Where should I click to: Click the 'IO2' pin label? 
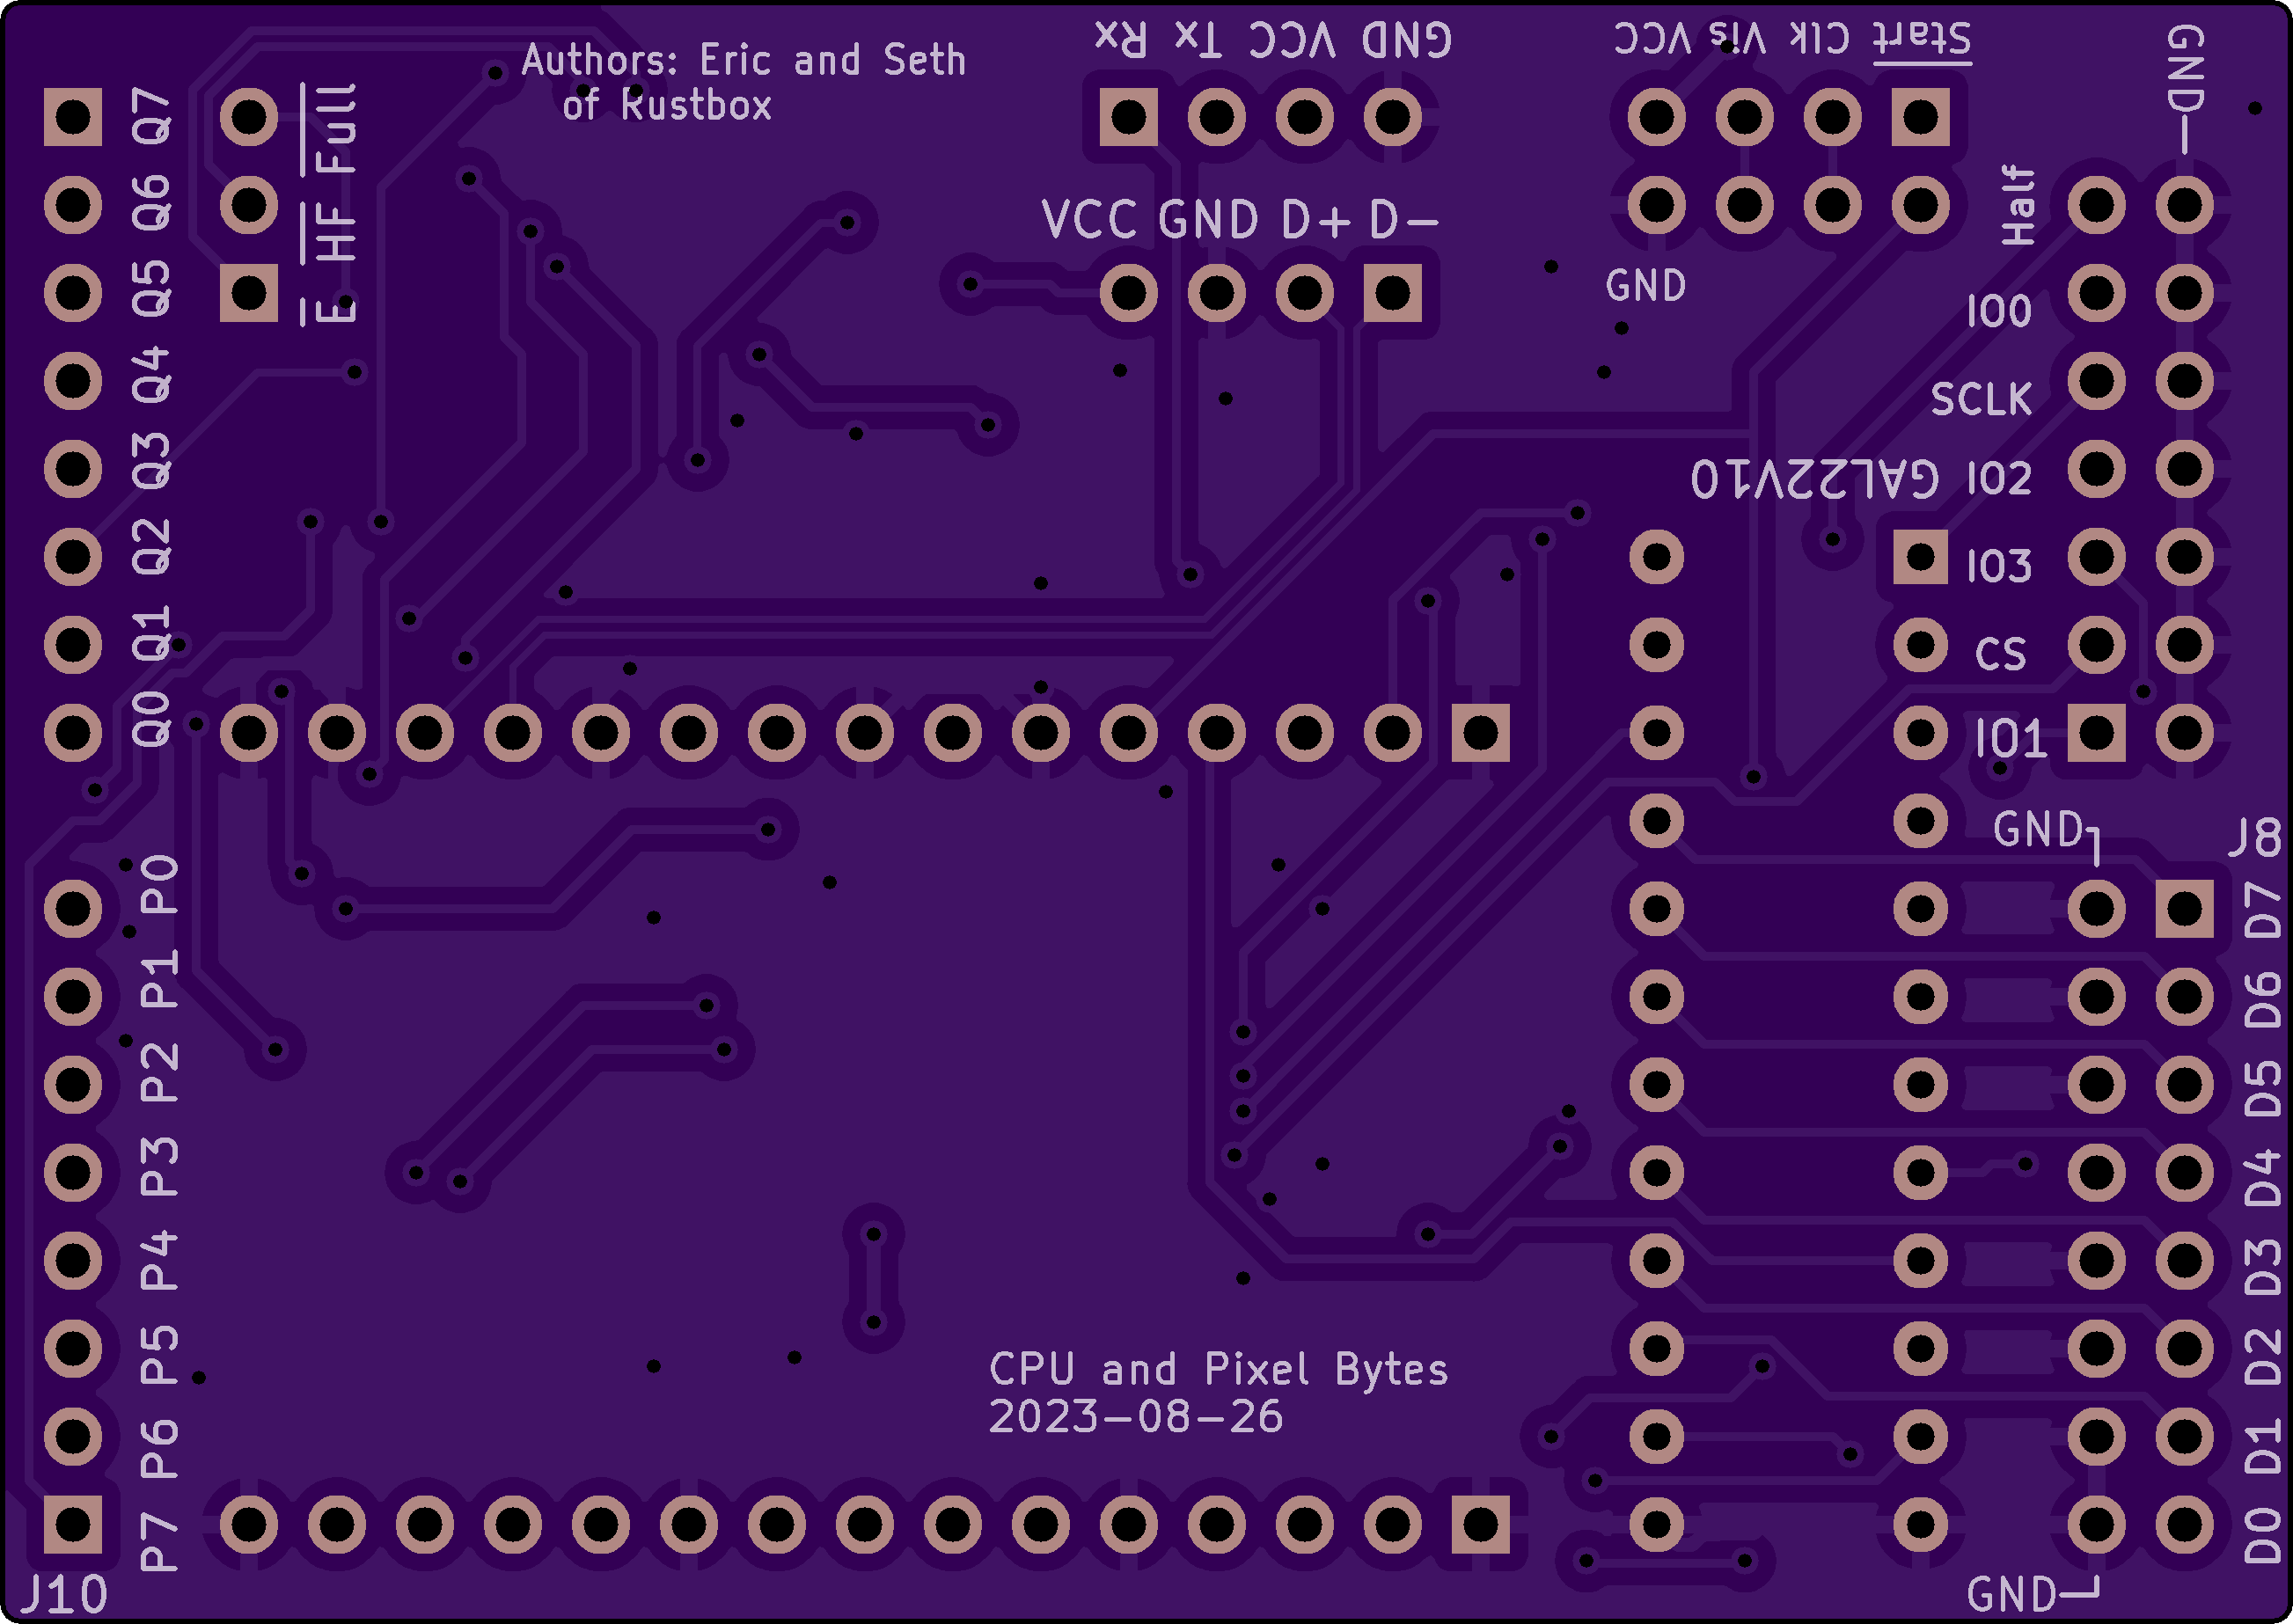click(x=1999, y=479)
